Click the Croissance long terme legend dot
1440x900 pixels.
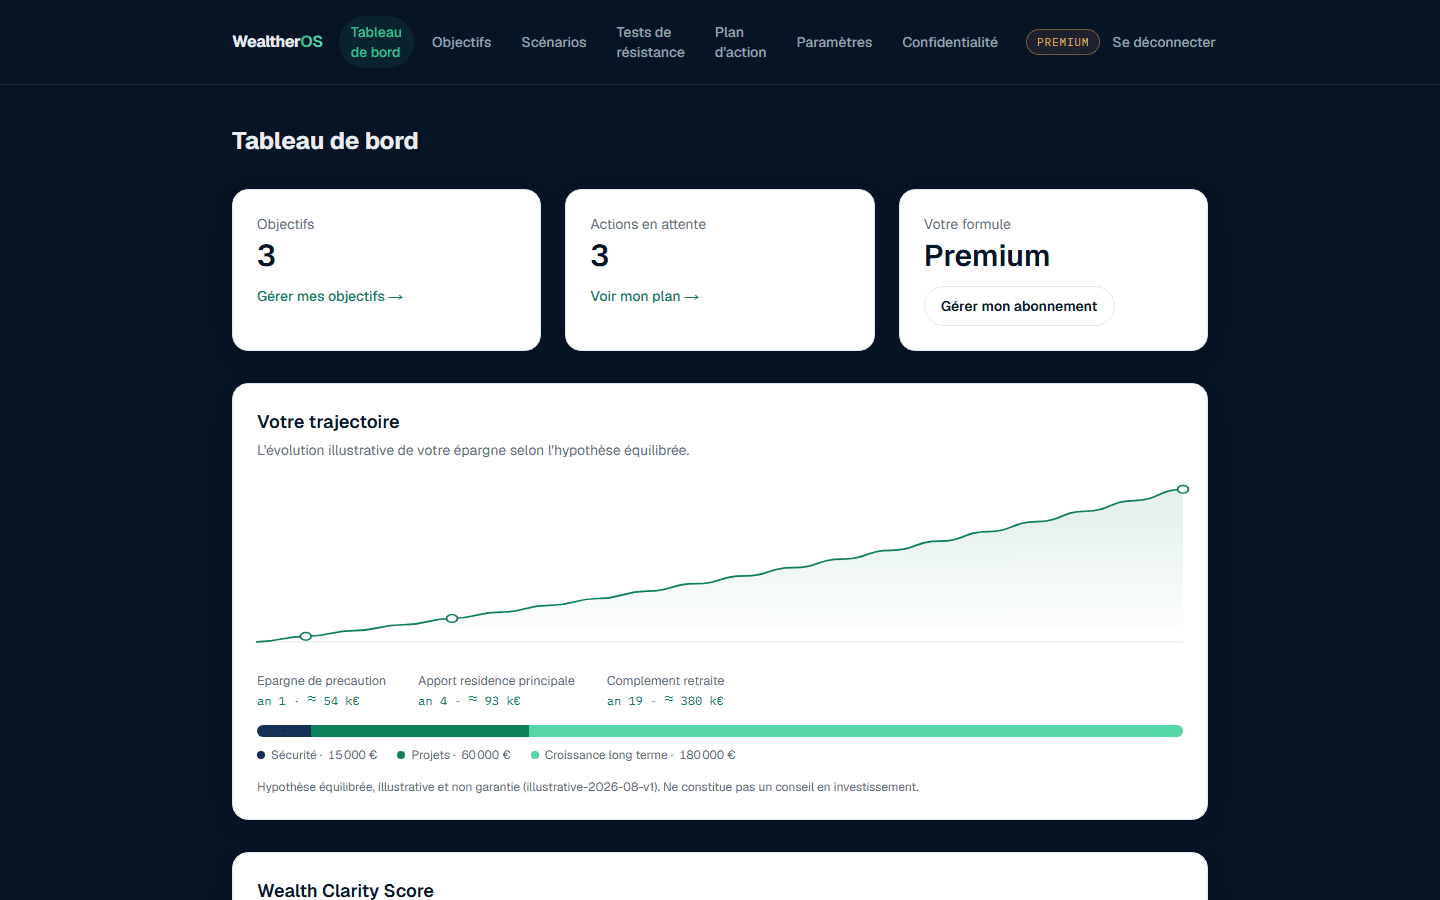click(535, 755)
